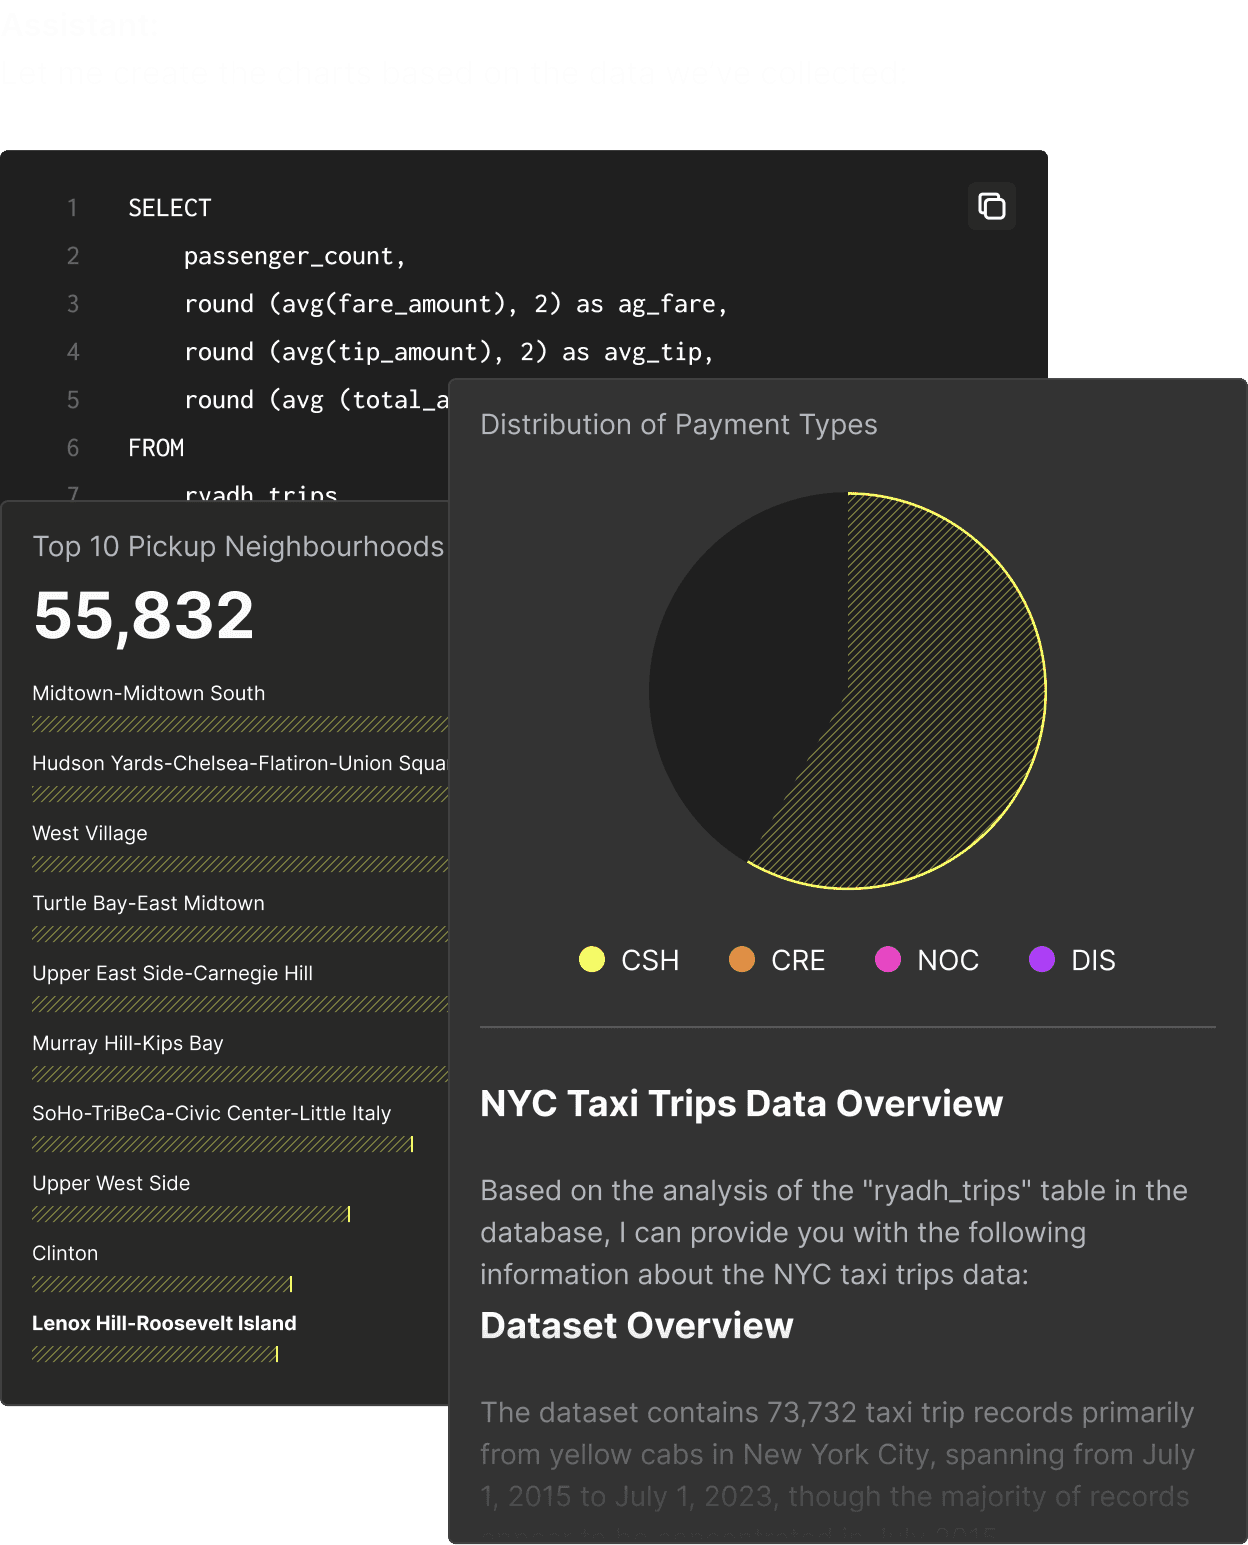The height and width of the screenshot is (1545, 1248).
Task: Select the CRE legend orange swatch
Action: coord(742,959)
